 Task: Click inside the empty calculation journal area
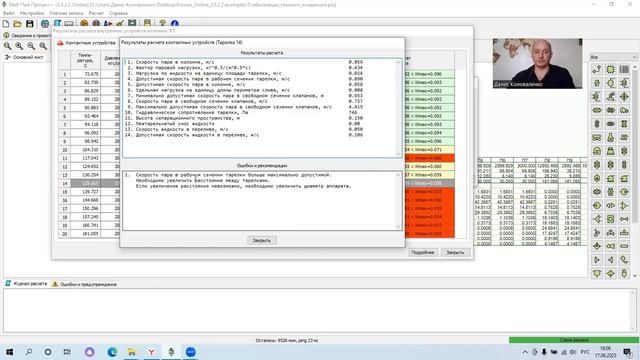(318, 310)
